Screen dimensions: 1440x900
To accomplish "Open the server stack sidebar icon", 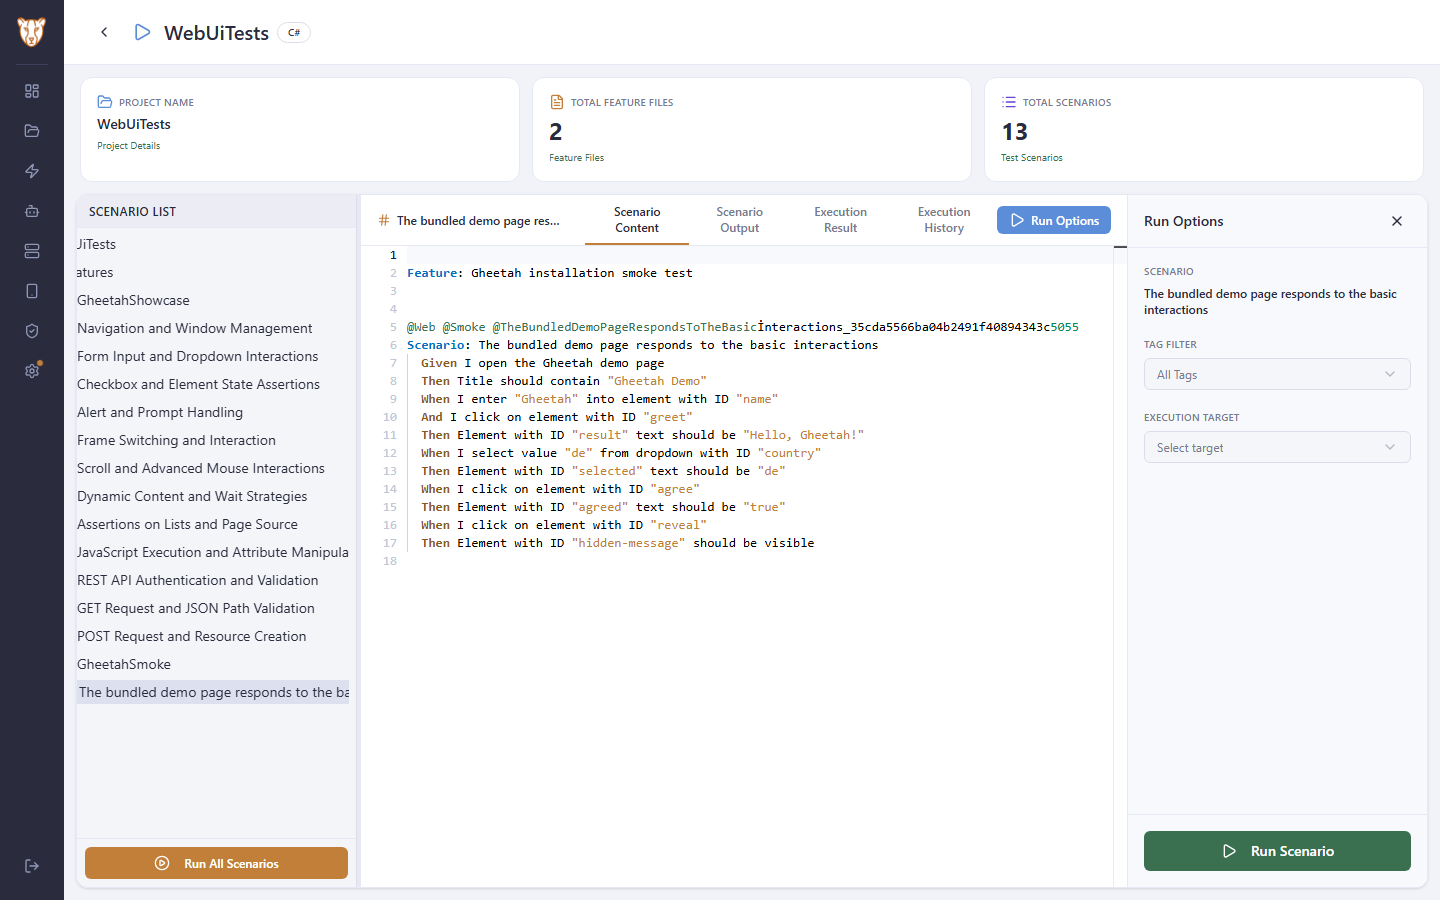I will point(32,251).
